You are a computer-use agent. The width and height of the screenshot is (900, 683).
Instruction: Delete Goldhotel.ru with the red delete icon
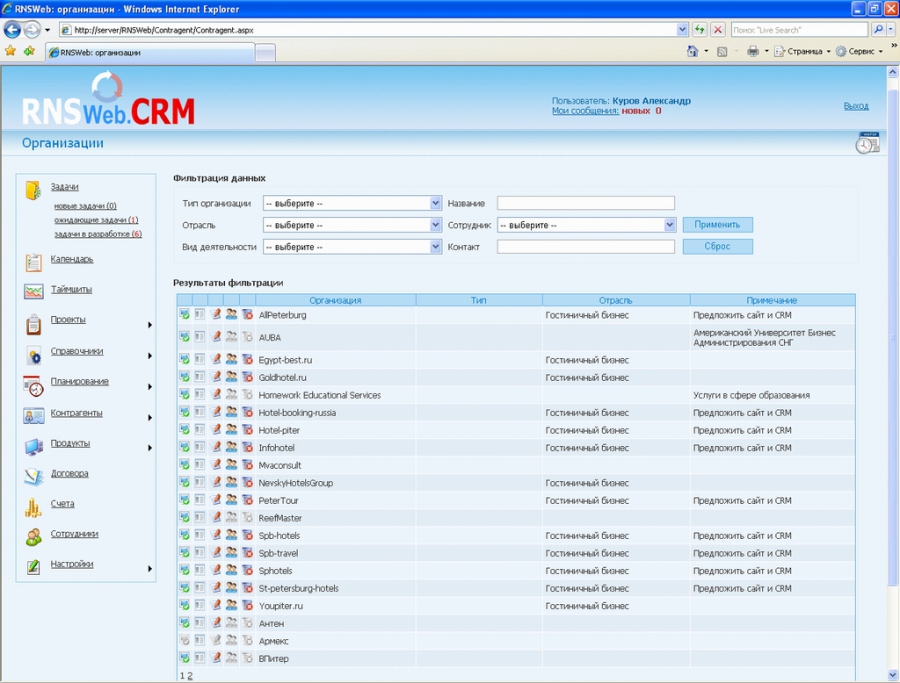[x=250, y=377]
